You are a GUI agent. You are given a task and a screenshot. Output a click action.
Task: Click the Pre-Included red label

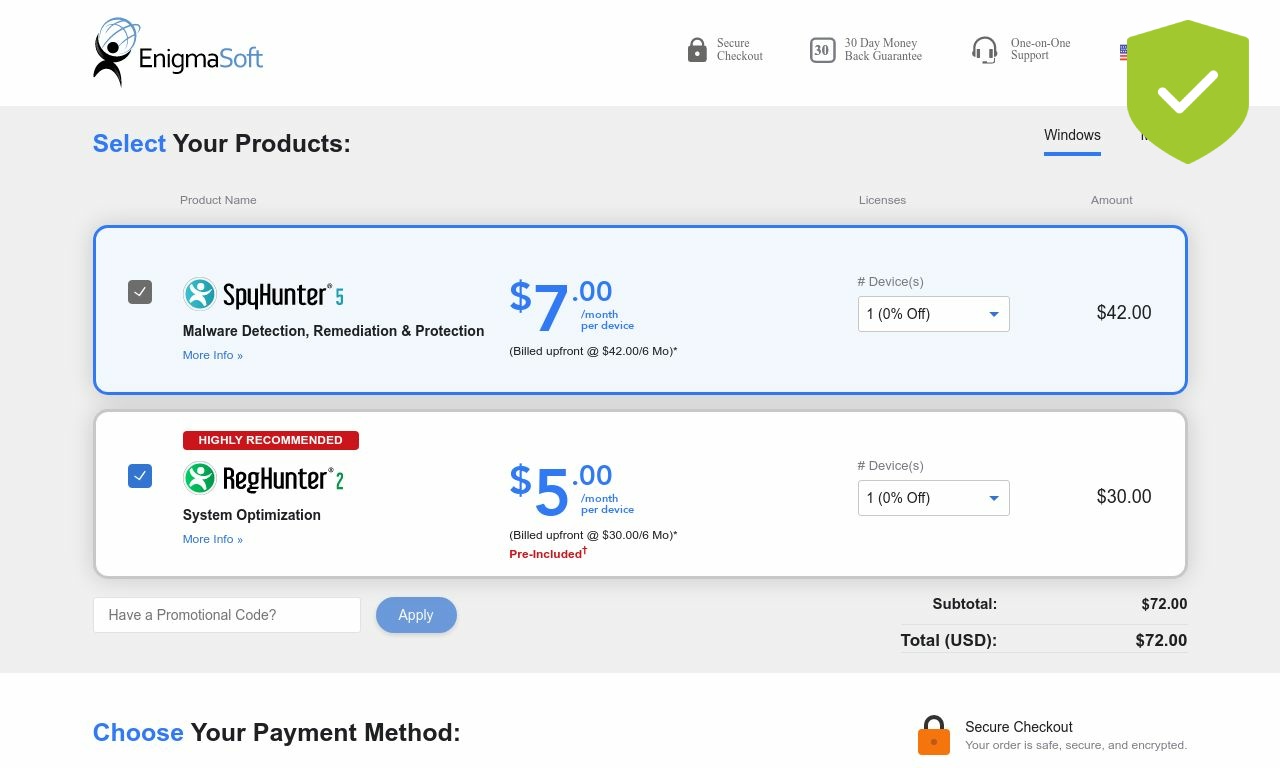tap(548, 553)
